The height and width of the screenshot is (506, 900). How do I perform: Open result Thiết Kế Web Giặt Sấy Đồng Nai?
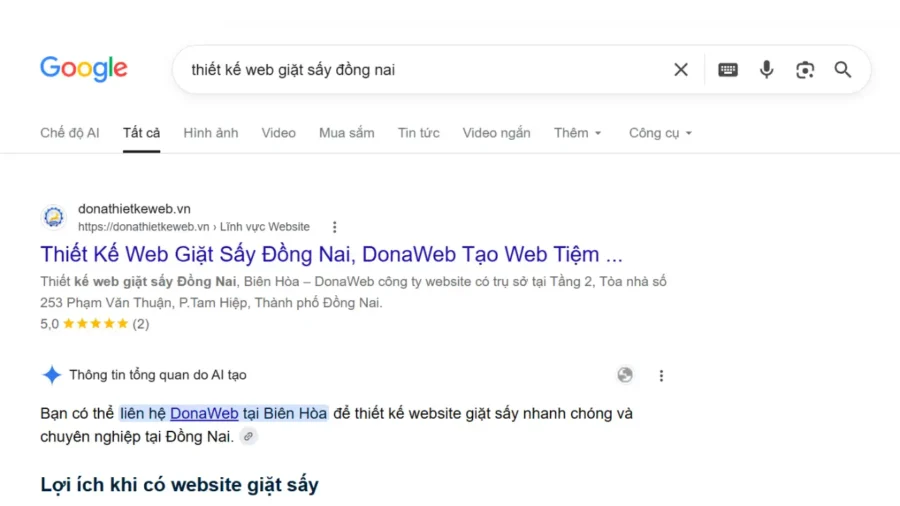[331, 254]
